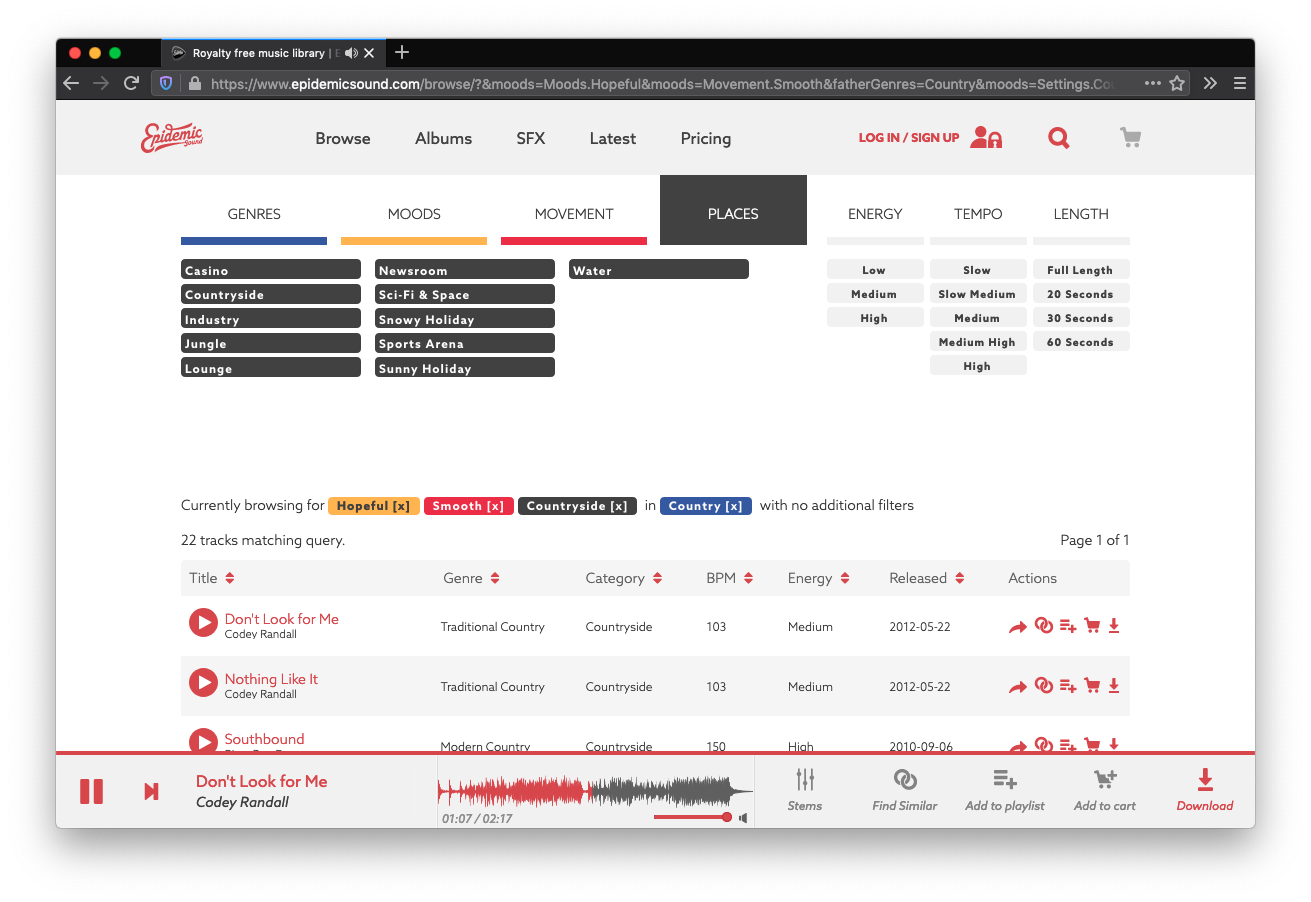Toggle the Low energy filter
Viewport: 1311px width, 902px height.
tap(874, 270)
